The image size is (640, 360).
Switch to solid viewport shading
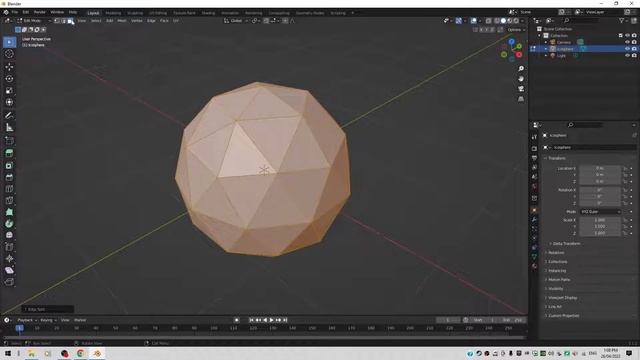point(503,20)
